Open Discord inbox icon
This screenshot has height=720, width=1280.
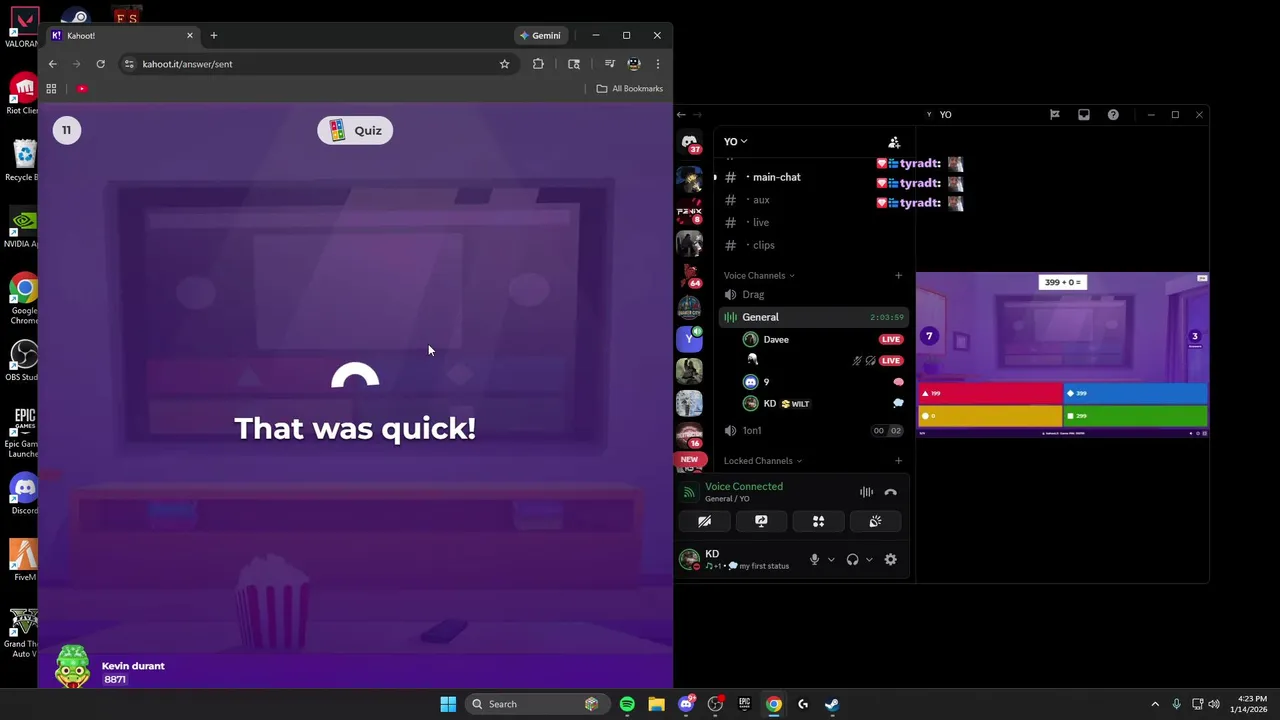pos(1083,115)
